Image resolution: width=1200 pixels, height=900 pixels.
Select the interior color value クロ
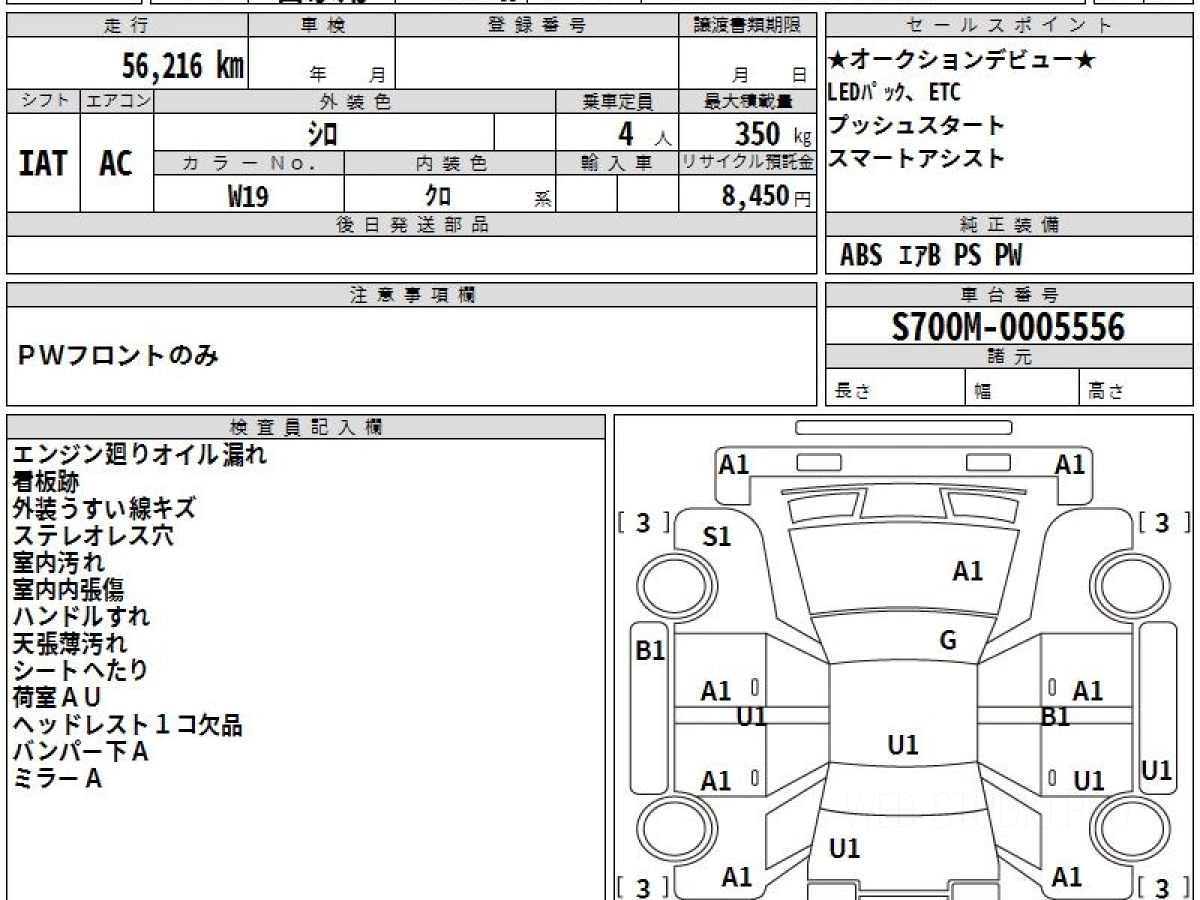tap(438, 195)
